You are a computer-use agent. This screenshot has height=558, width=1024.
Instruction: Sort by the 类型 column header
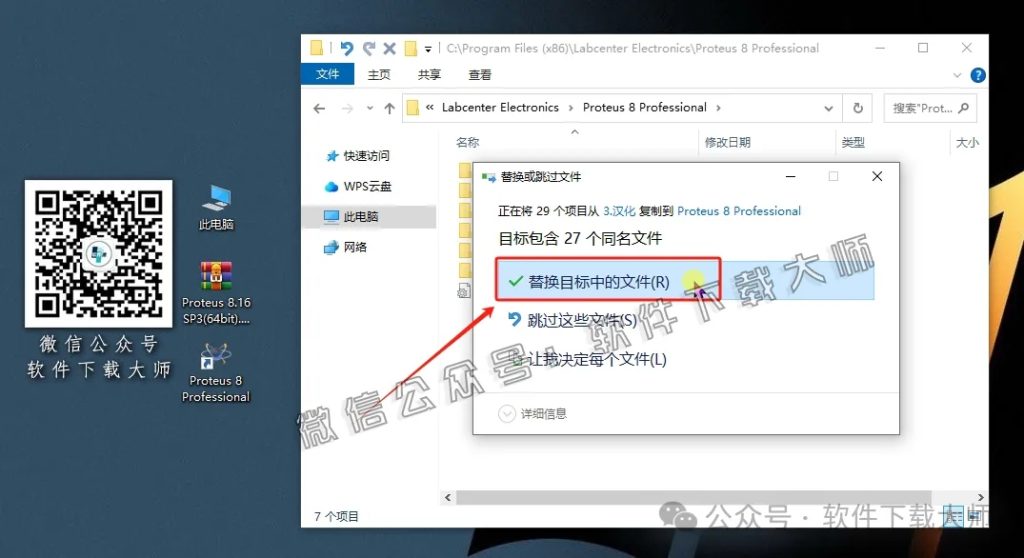[x=853, y=142]
